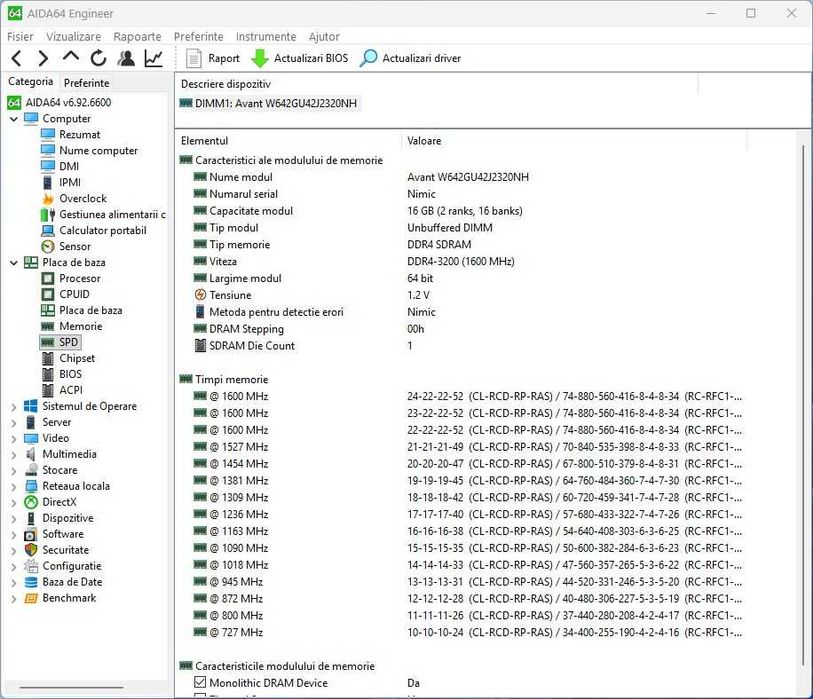Collapse the Computer tree node
Screen dimensions: 813x699
click(x=13, y=119)
